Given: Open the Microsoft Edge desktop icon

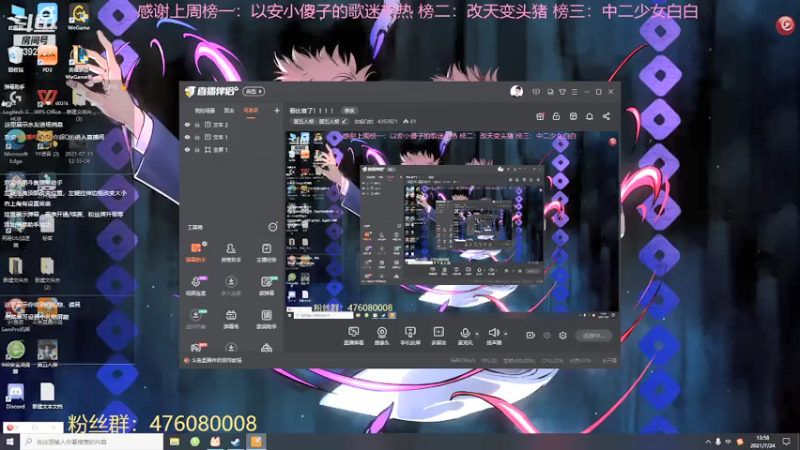Looking at the screenshot, I should coord(16,148).
